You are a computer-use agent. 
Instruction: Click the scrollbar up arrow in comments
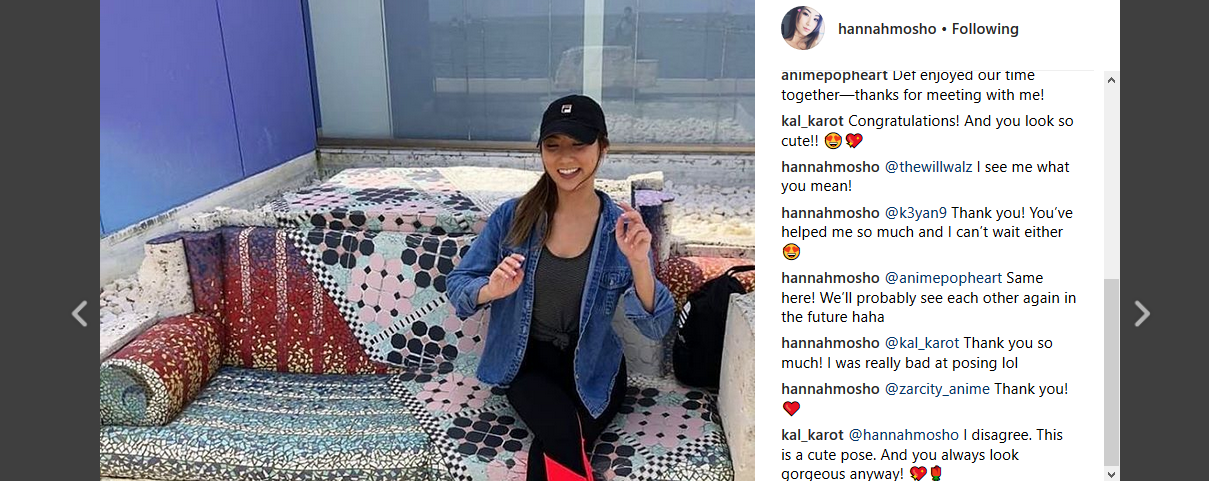coord(1111,78)
